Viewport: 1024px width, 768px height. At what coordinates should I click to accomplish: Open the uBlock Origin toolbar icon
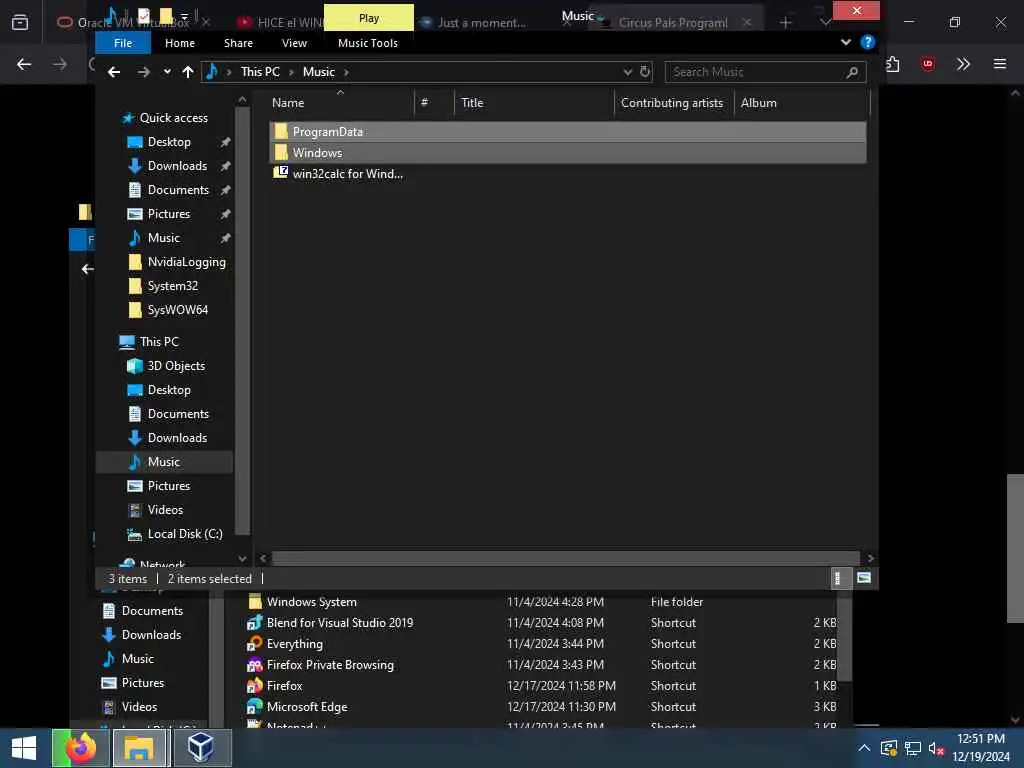click(x=927, y=64)
